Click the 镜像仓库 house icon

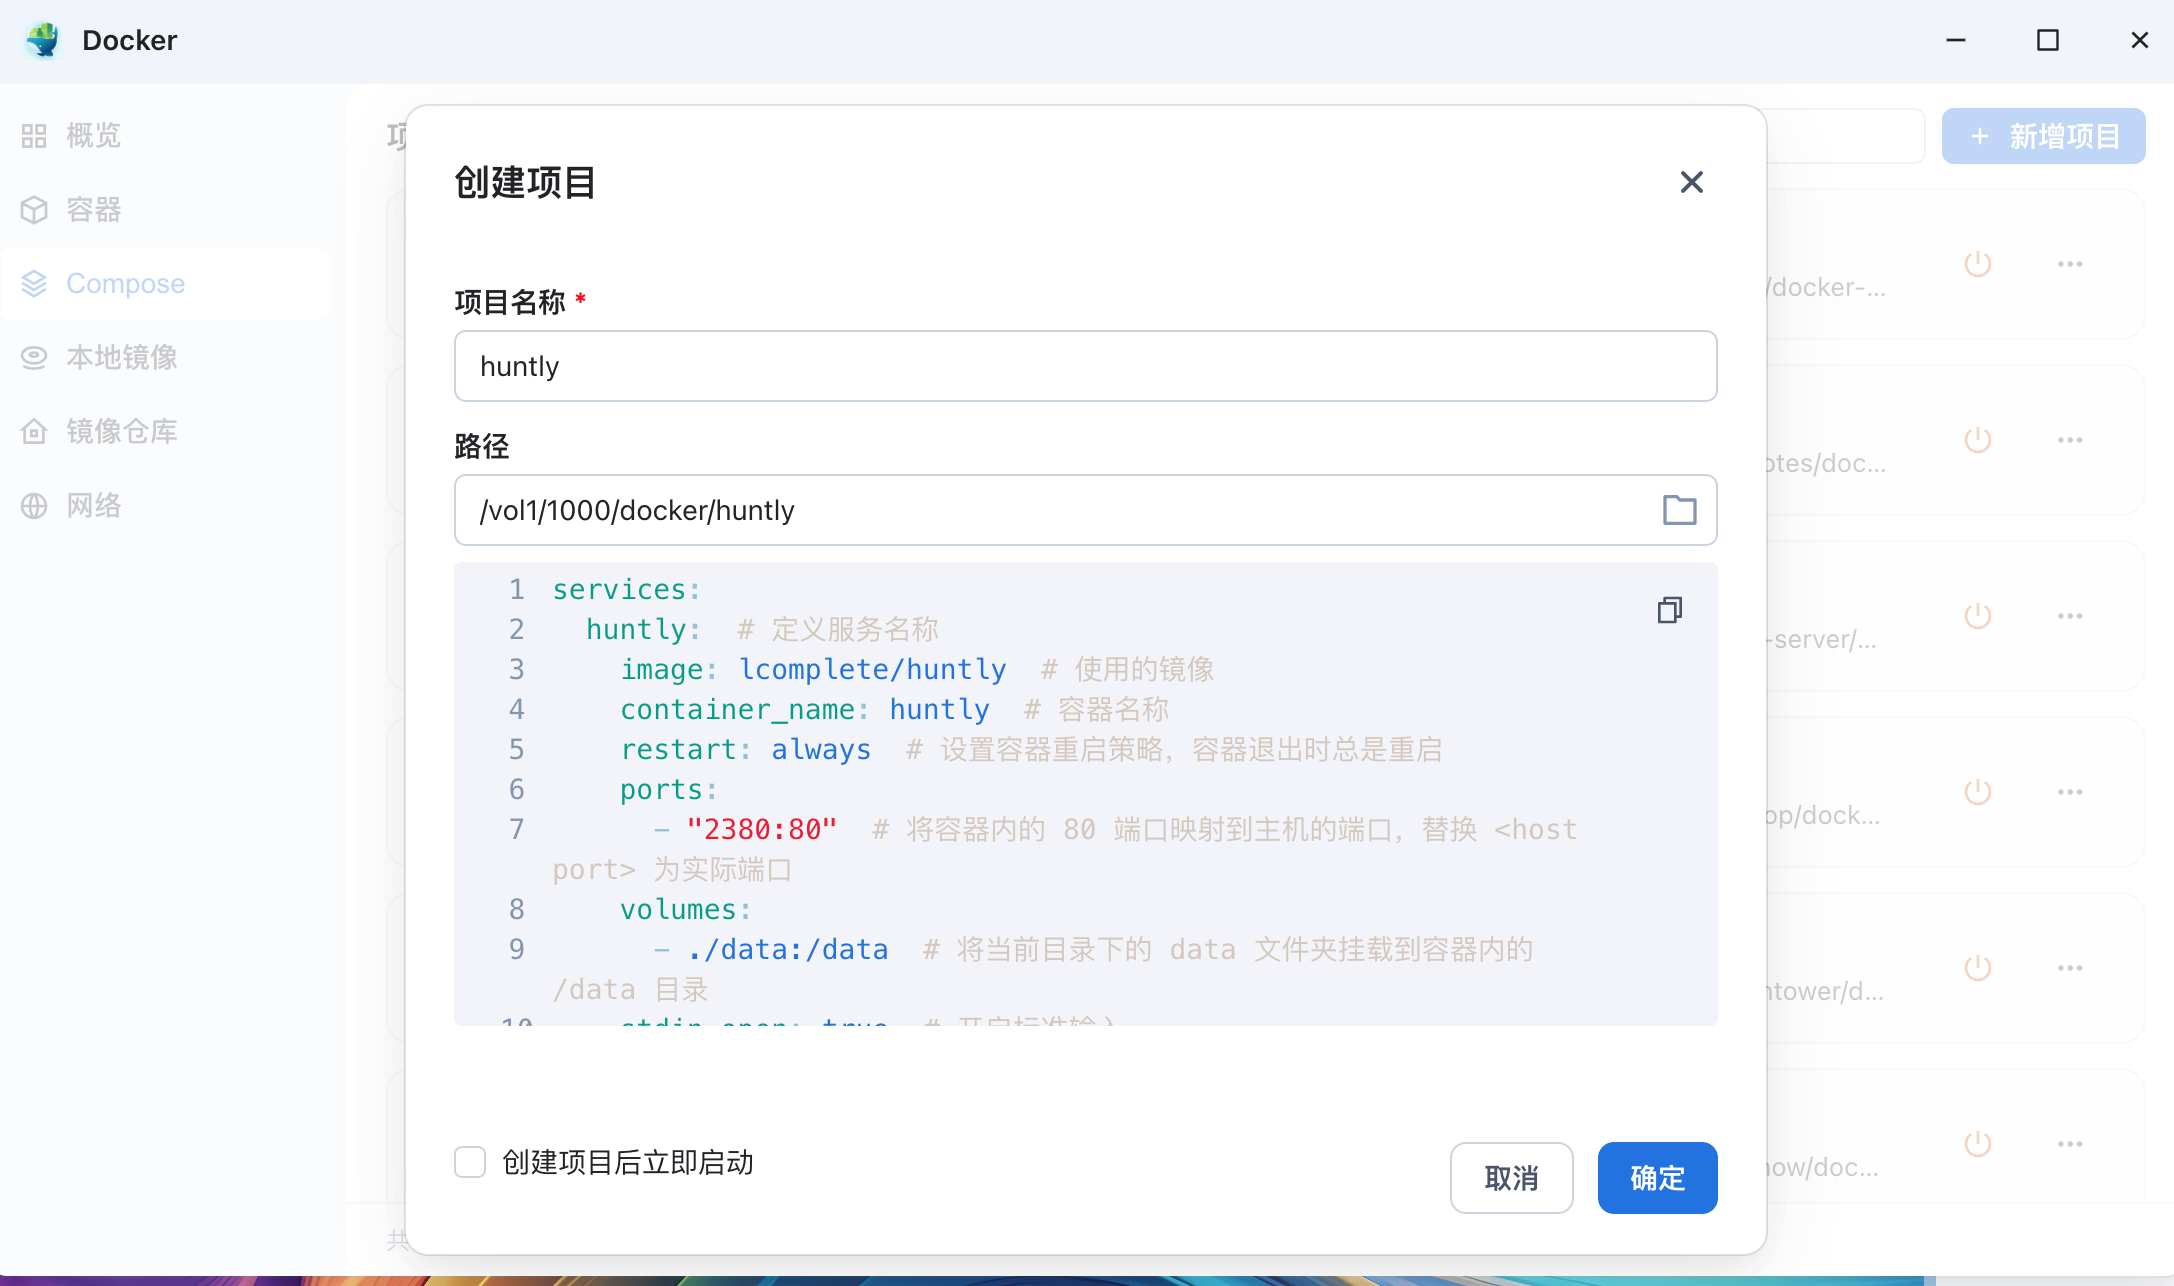tap(34, 432)
